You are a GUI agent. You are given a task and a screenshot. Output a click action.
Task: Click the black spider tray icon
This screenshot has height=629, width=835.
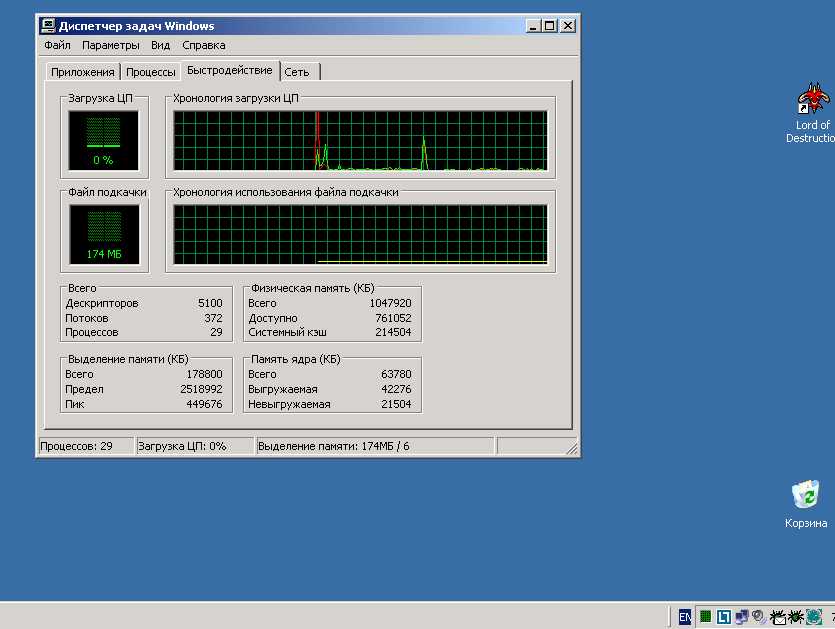tap(795, 617)
